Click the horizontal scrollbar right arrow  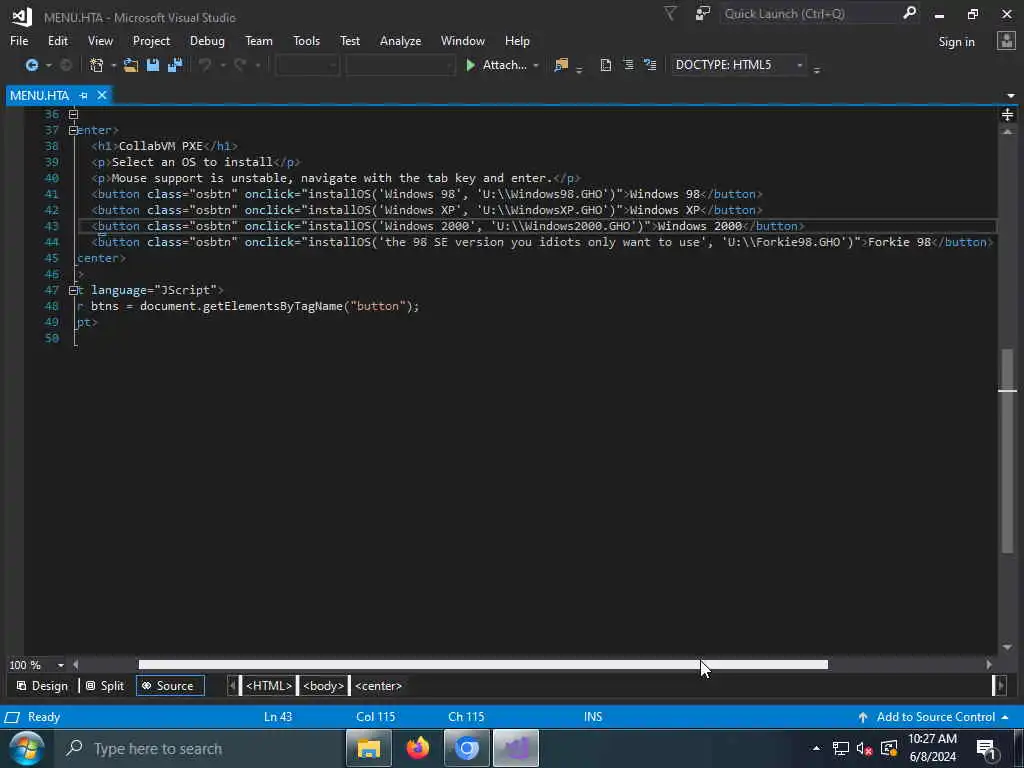point(989,665)
